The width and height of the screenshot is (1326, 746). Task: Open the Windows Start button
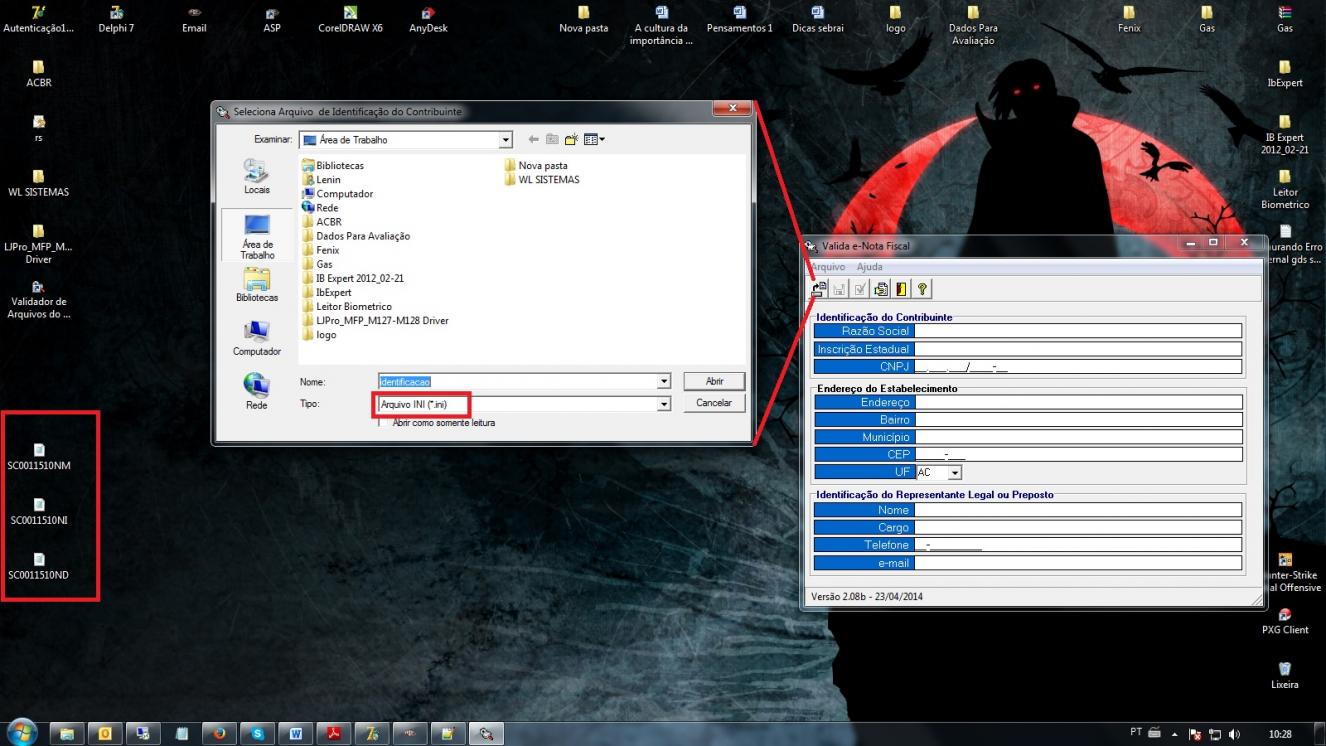[22, 733]
